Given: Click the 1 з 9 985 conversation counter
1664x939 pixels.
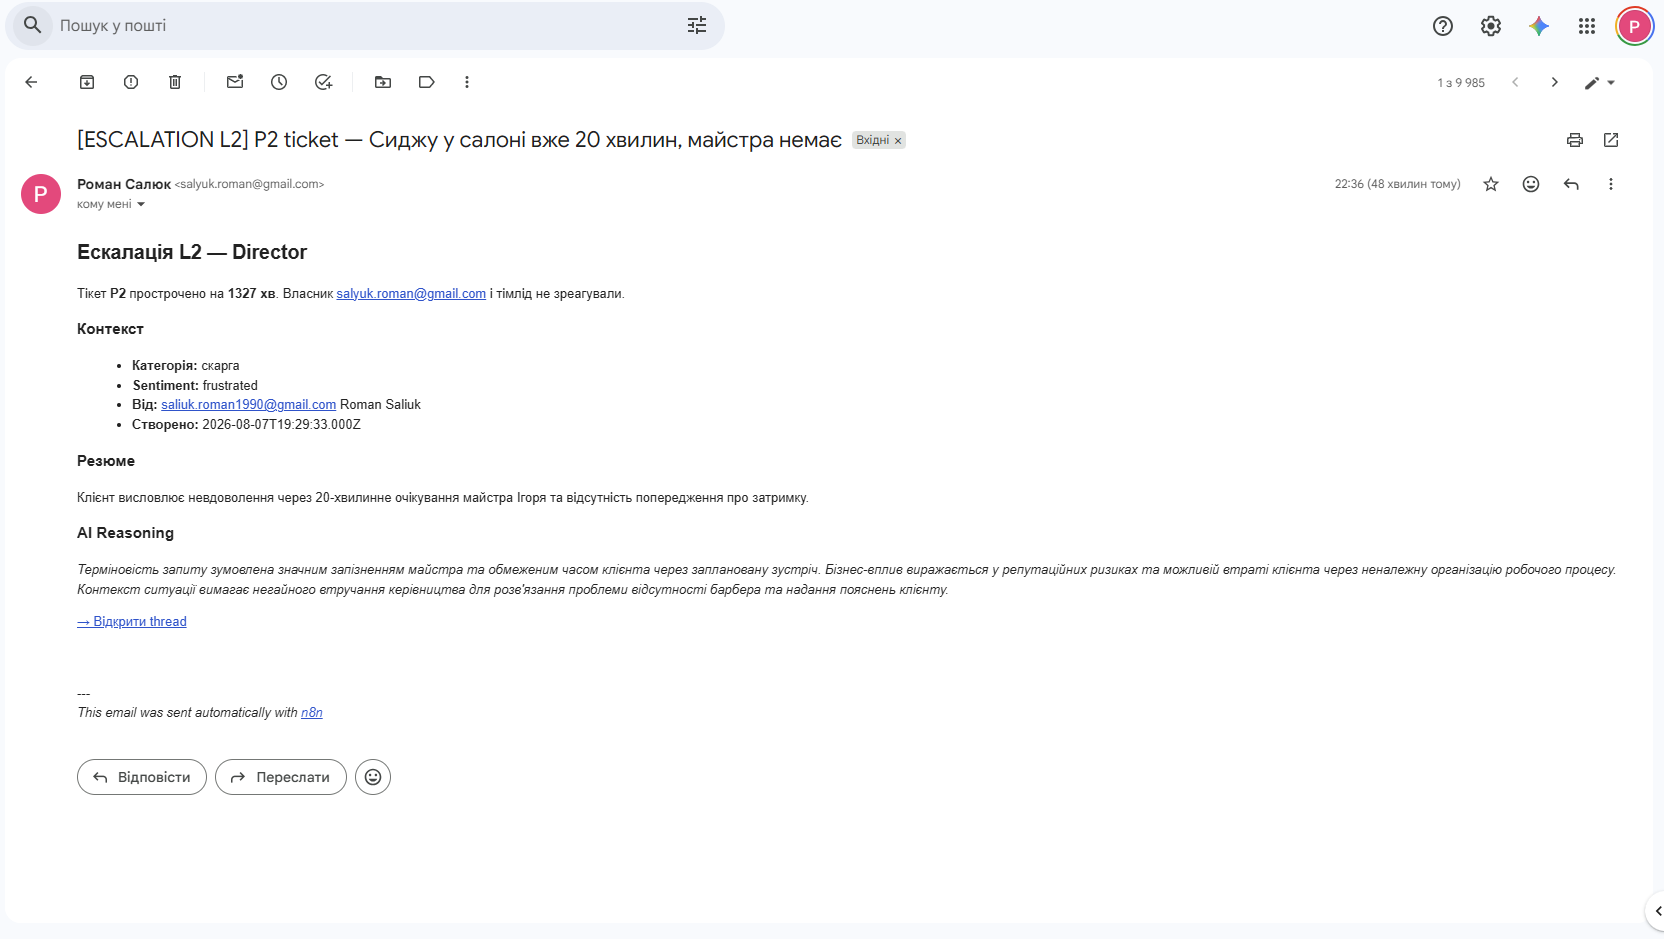Looking at the screenshot, I should click(1461, 83).
